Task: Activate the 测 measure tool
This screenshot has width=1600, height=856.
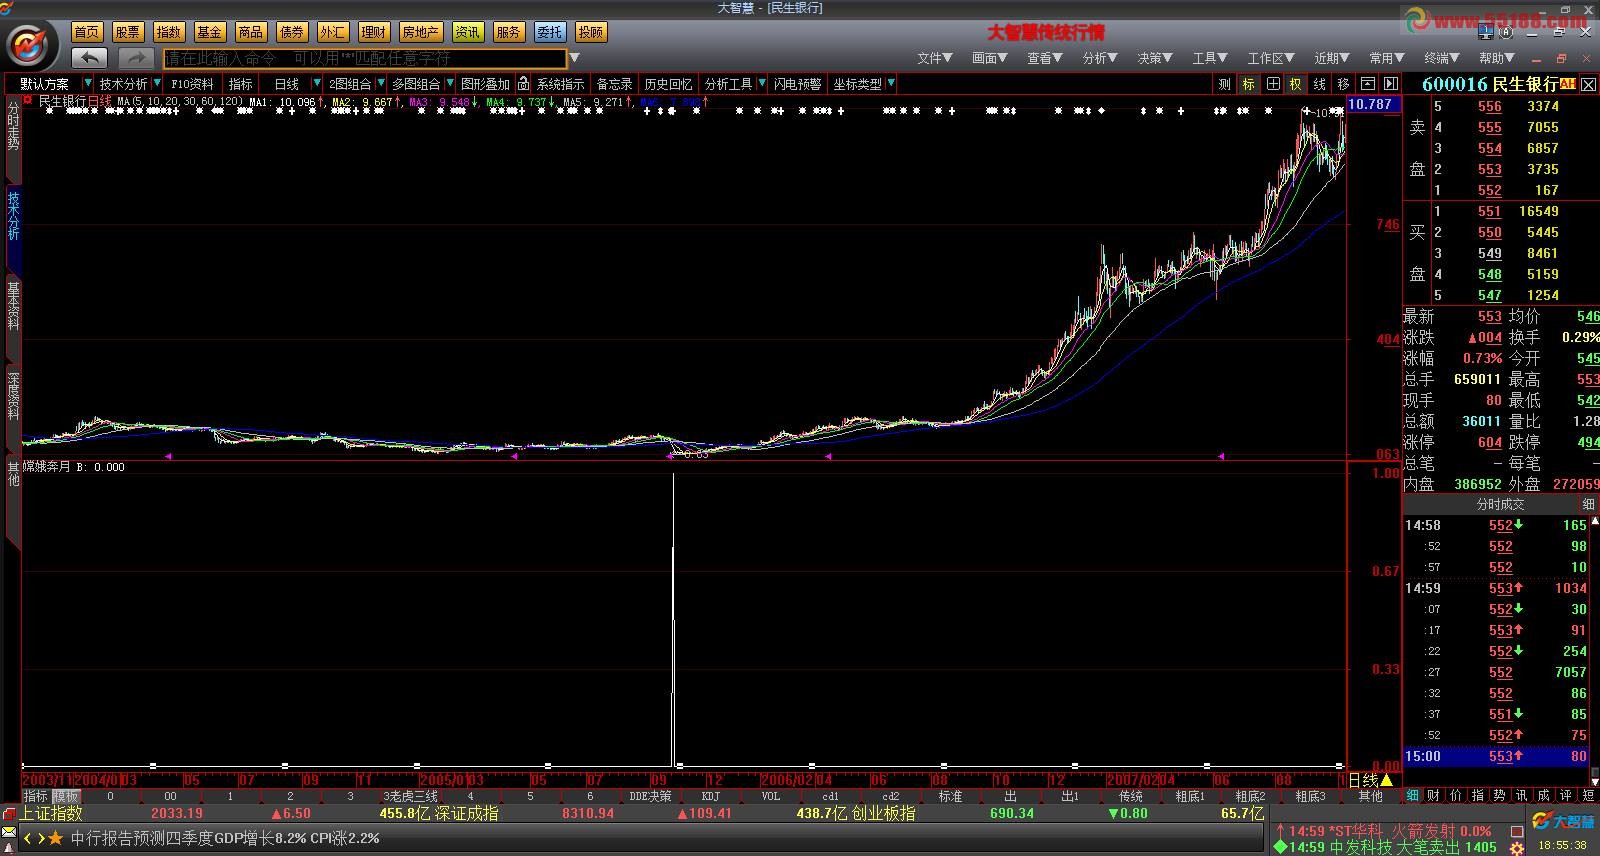Action: [x=1224, y=84]
